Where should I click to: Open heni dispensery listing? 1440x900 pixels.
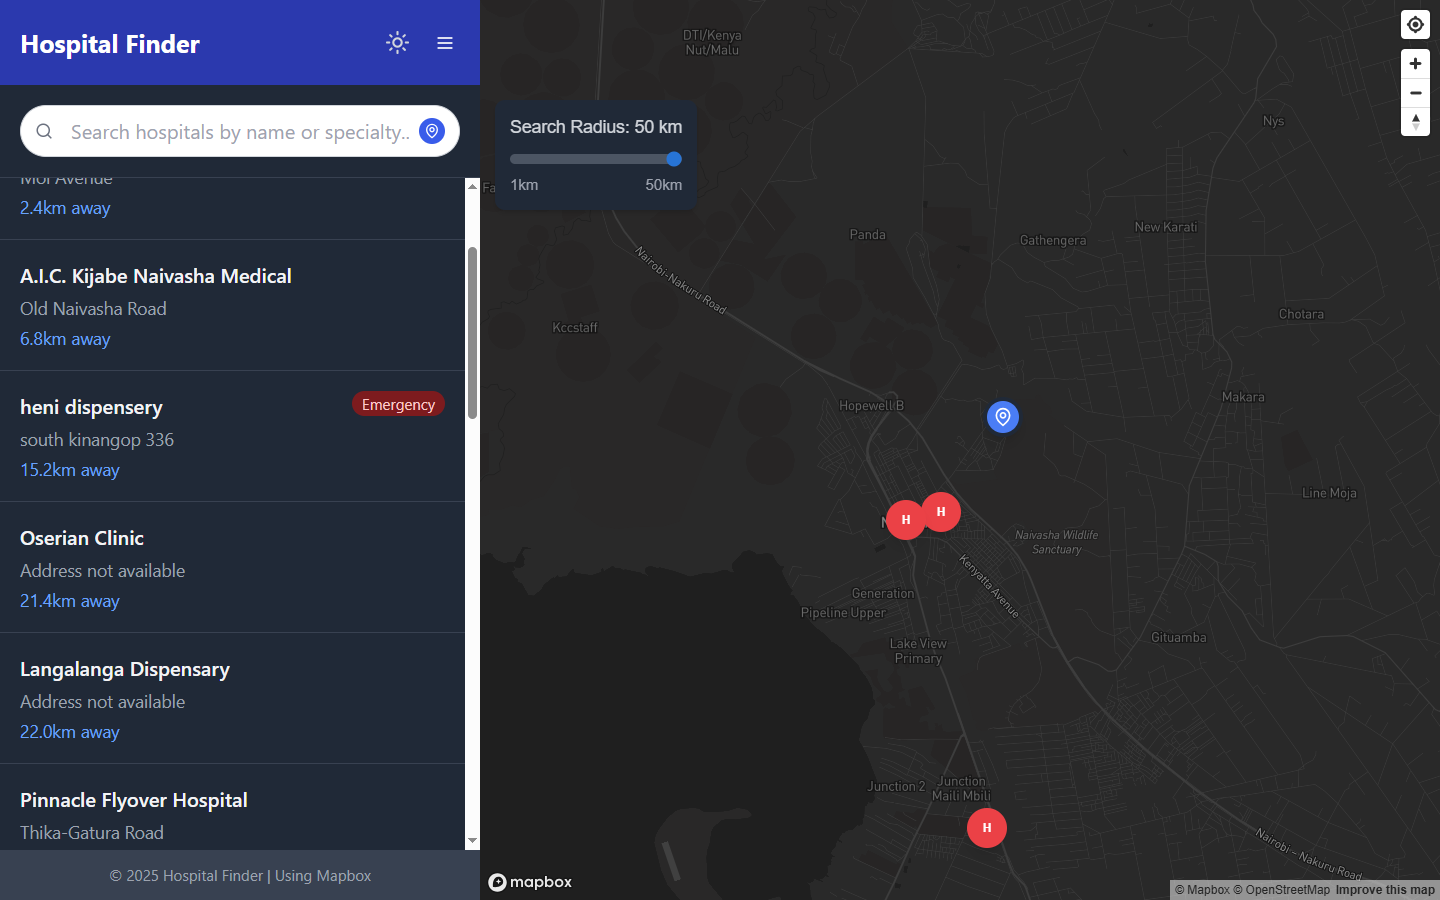[x=232, y=436]
